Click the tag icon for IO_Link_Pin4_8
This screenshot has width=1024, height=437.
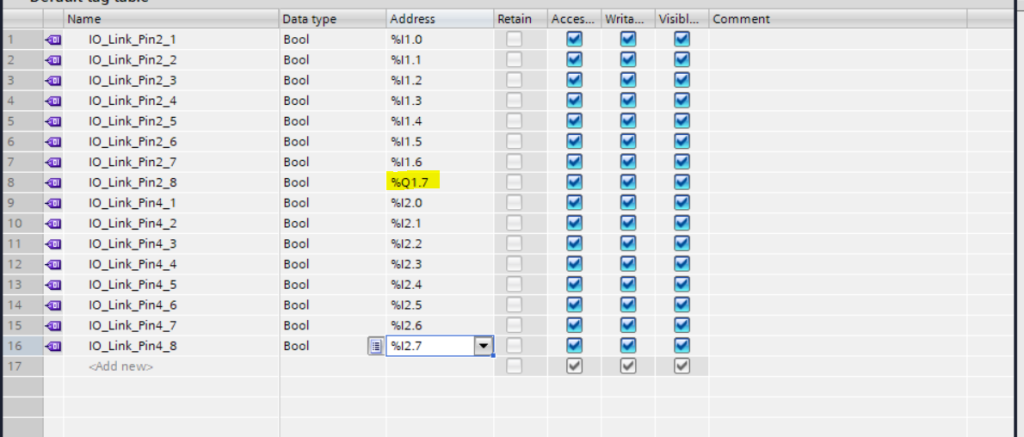coord(53,346)
